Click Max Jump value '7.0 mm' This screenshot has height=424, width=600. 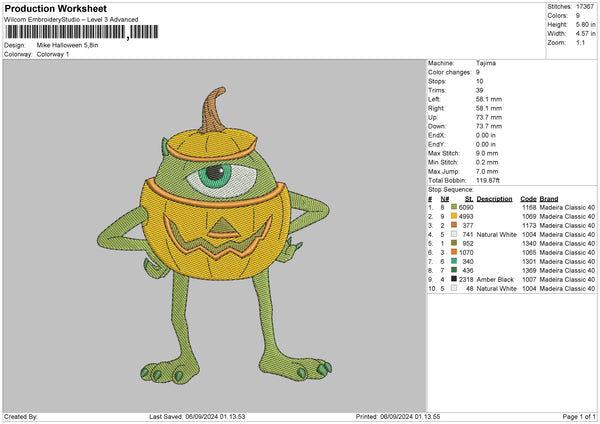(487, 171)
